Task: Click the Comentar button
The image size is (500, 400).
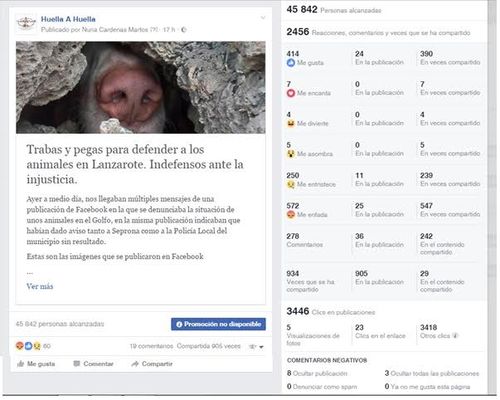Action: [x=93, y=364]
